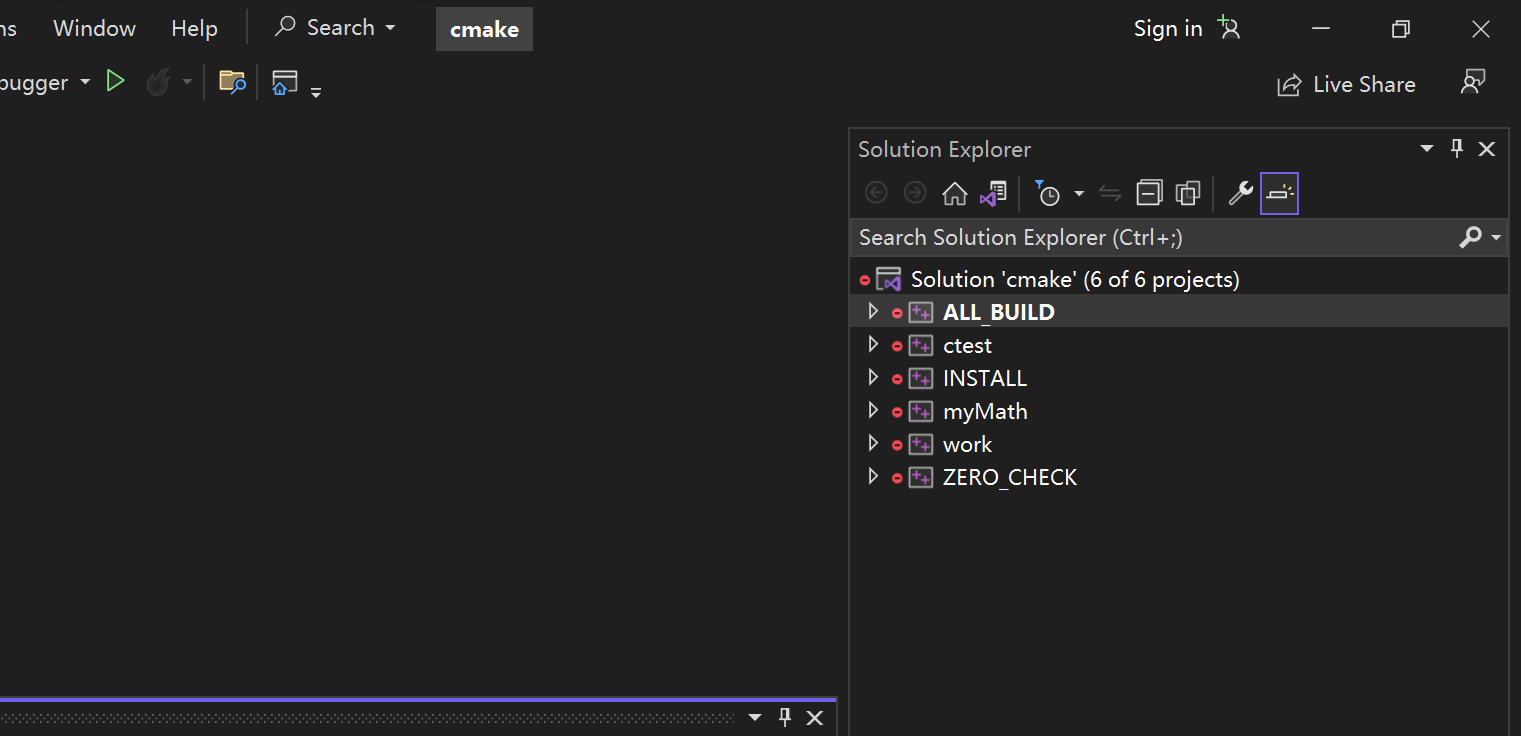
Task: Toggle bottom panel auto-hide pin
Action: coord(785,717)
